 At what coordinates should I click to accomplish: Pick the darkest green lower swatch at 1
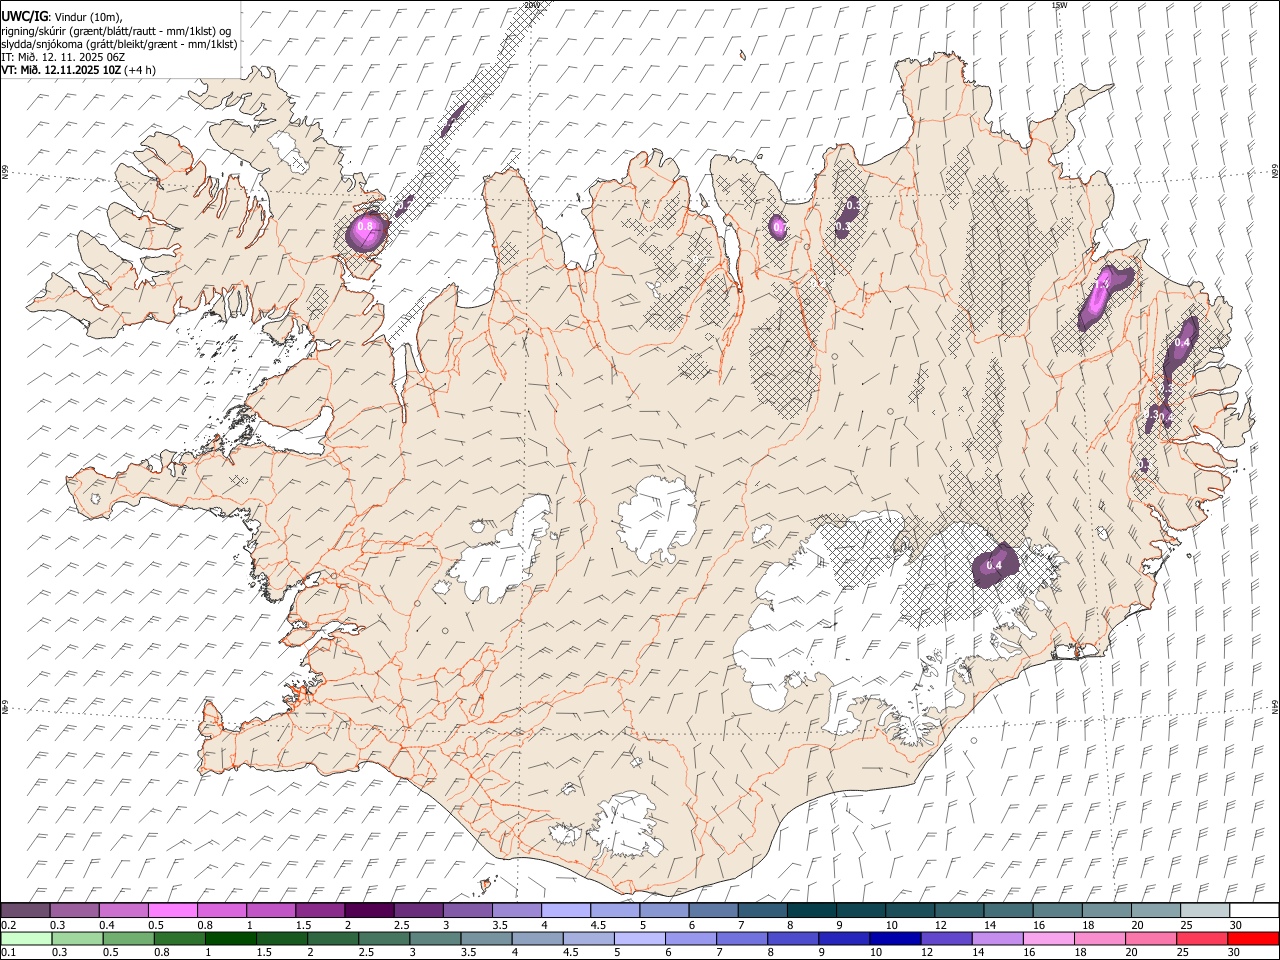[231, 938]
